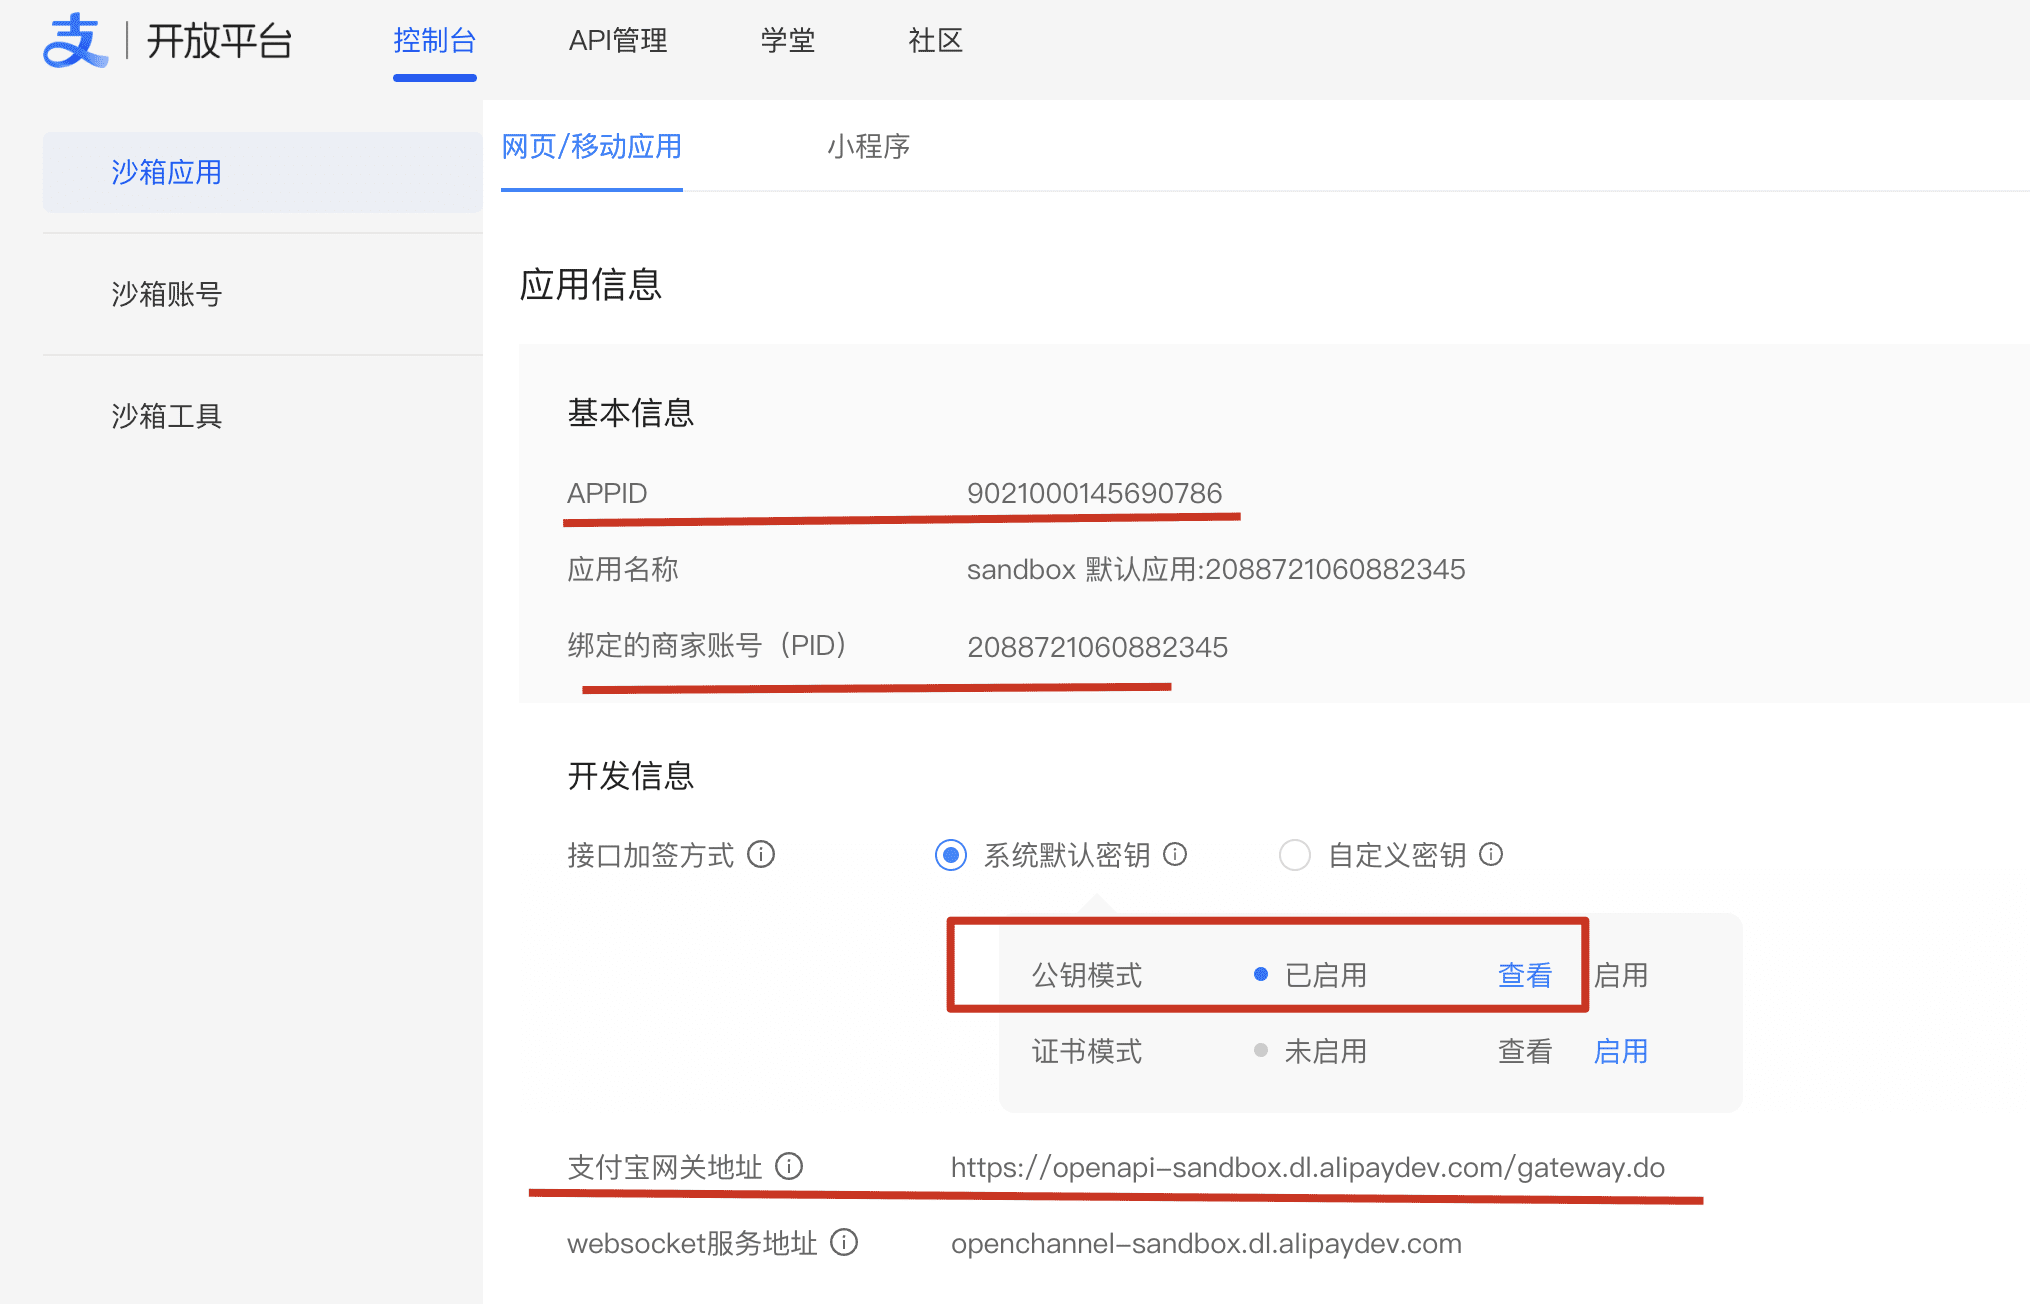
Task: Go to 学堂 in top navigation
Action: (788, 41)
